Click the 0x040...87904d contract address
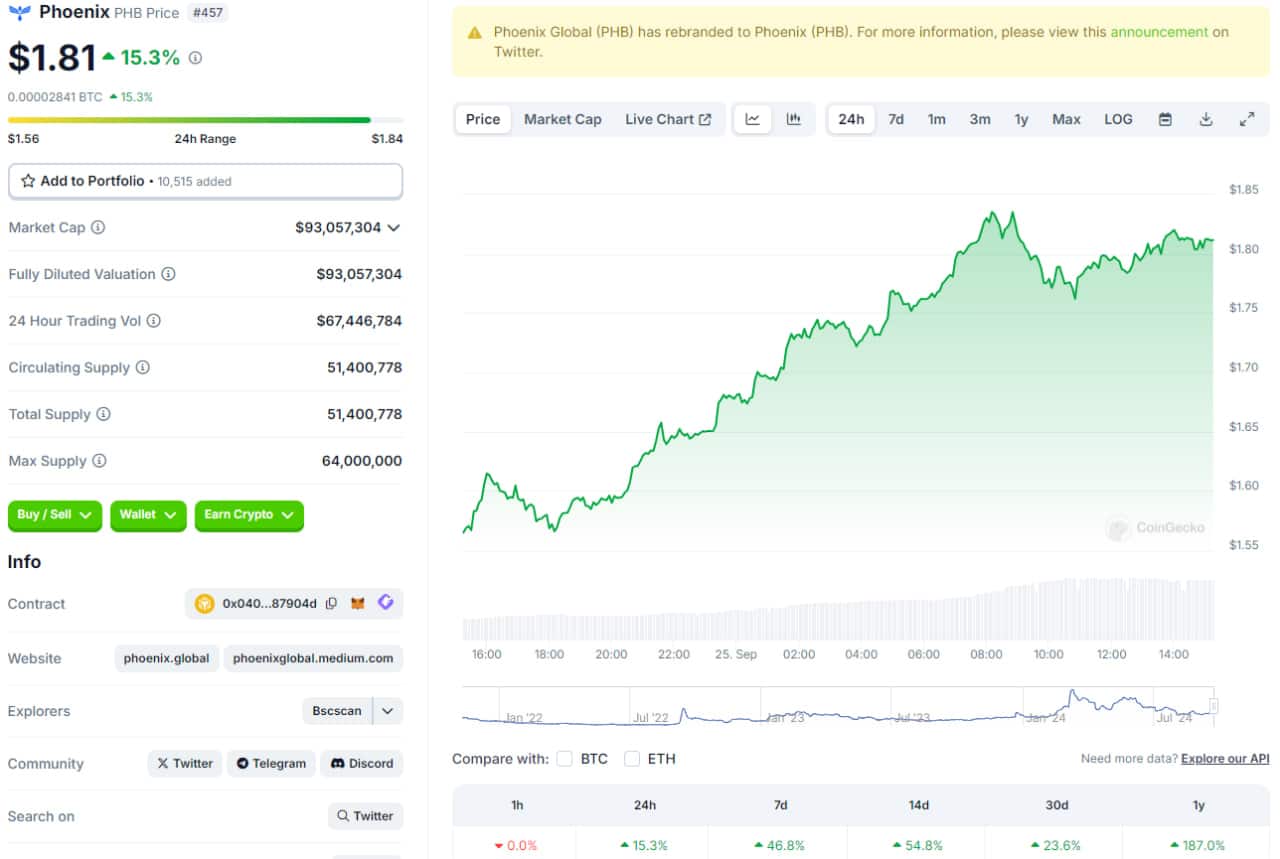The image size is (1280, 859). (270, 604)
